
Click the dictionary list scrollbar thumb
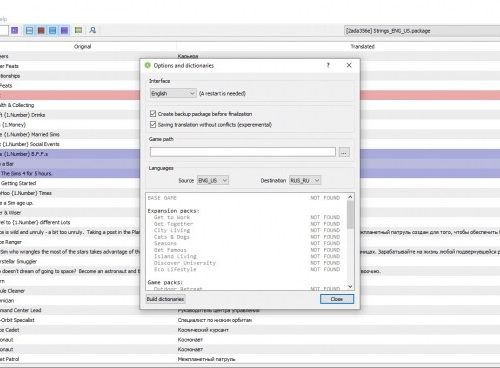[350, 215]
